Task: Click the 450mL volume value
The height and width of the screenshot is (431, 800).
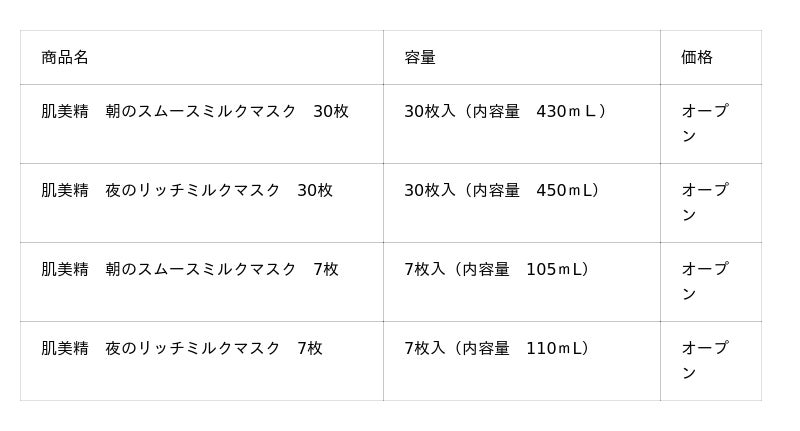Action: pos(563,190)
